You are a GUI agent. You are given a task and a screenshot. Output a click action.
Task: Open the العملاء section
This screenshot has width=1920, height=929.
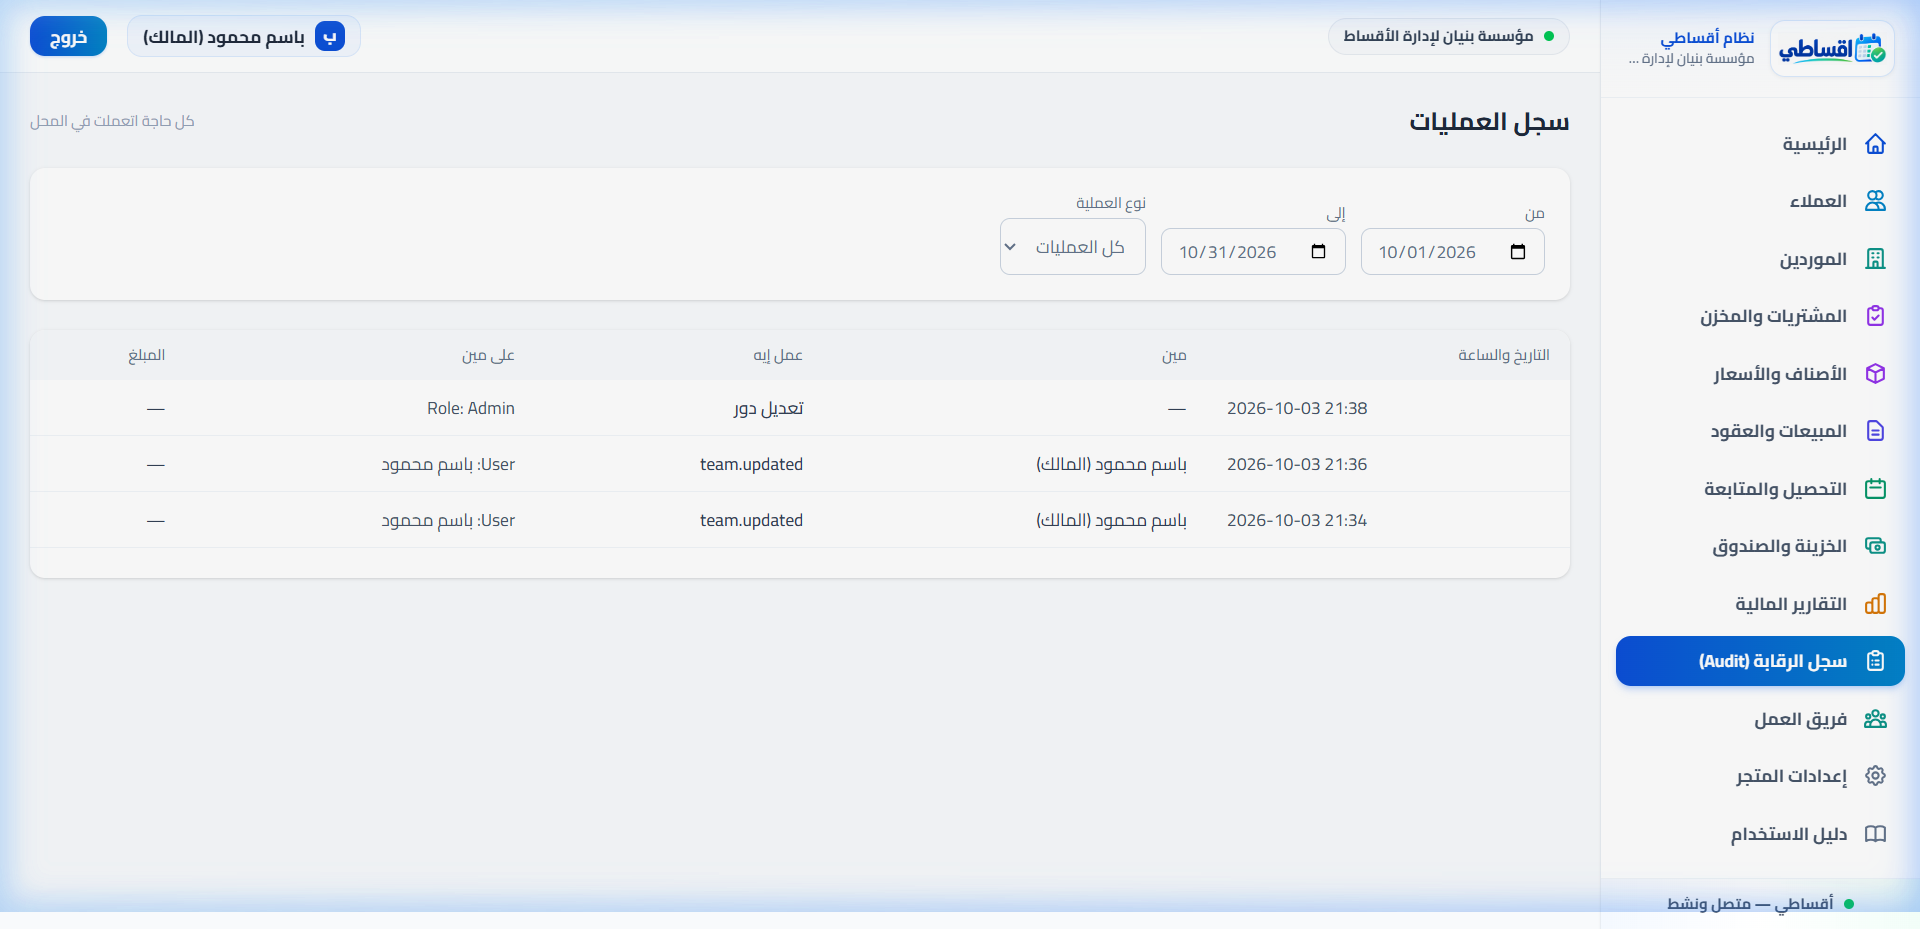tap(1760, 201)
